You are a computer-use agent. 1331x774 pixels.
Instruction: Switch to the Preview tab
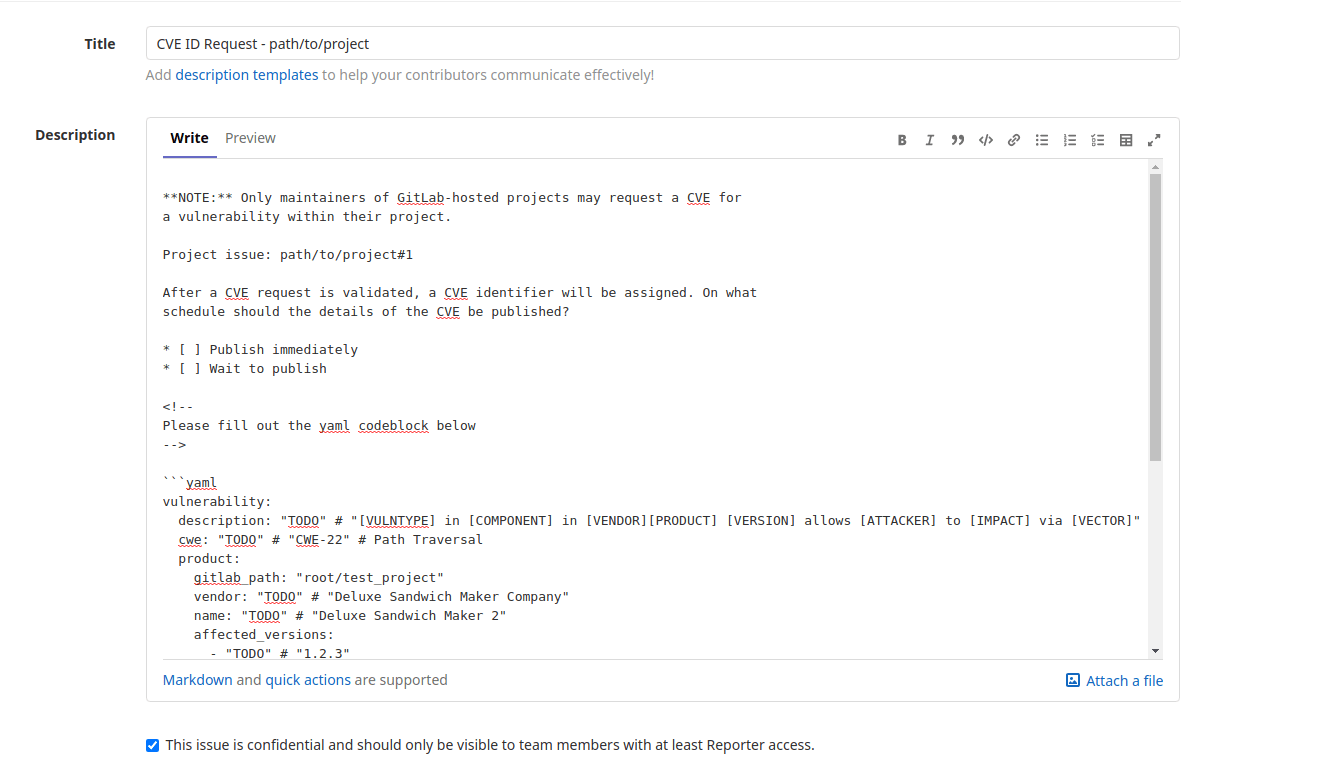click(x=250, y=137)
